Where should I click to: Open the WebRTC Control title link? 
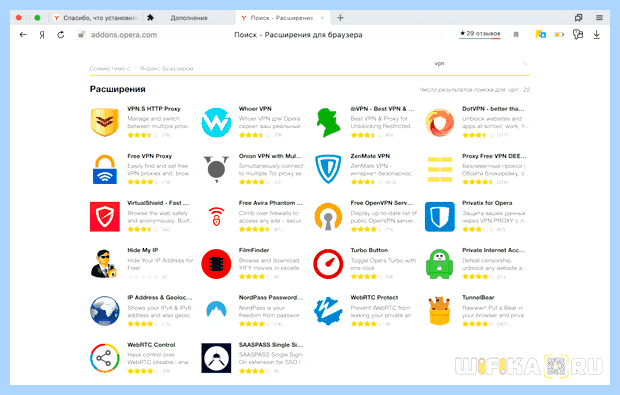pos(151,345)
